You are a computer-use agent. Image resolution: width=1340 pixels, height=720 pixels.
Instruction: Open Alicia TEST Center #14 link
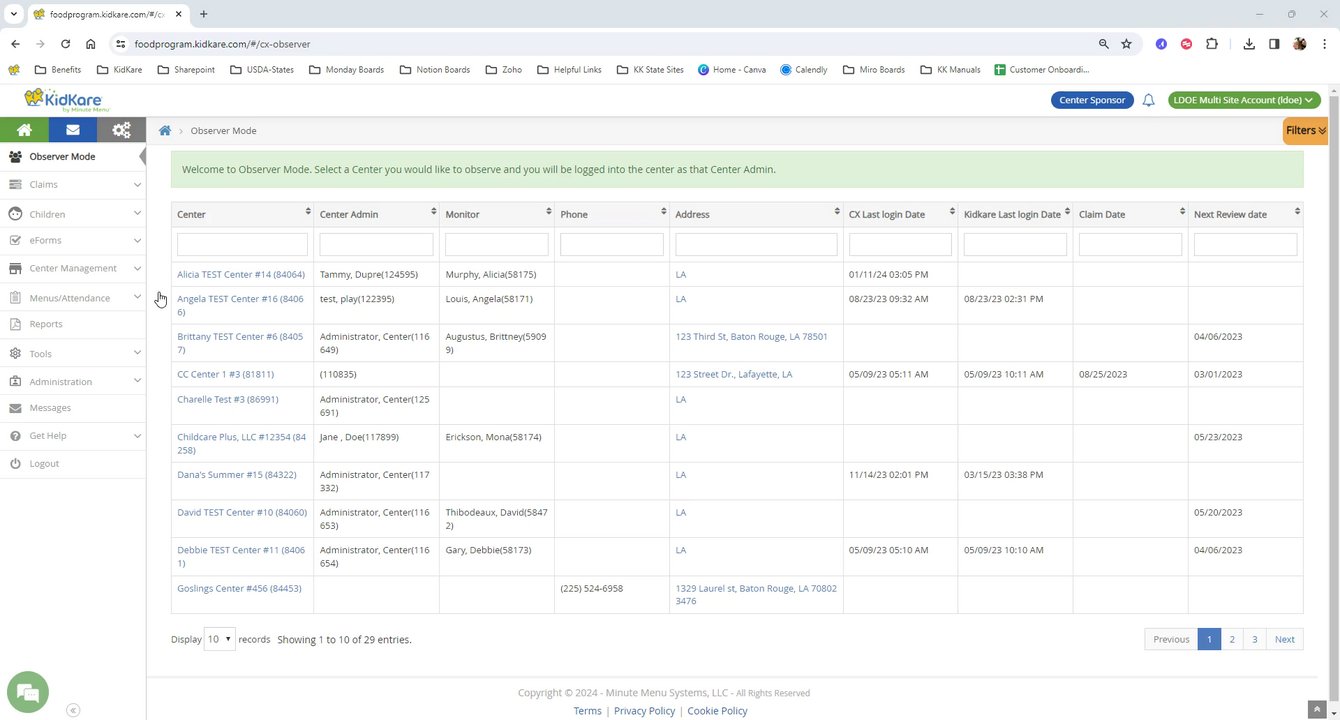241,274
